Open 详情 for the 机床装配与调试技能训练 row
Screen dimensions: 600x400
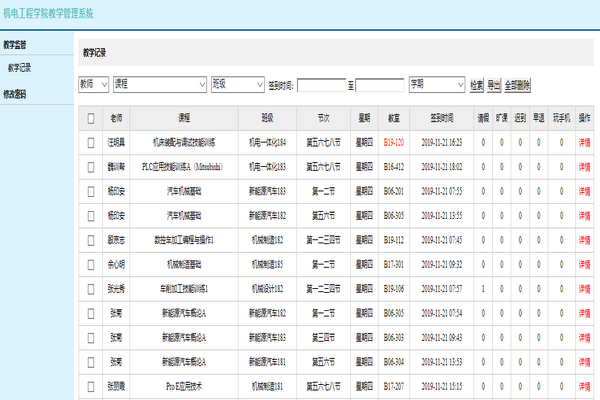pos(585,142)
